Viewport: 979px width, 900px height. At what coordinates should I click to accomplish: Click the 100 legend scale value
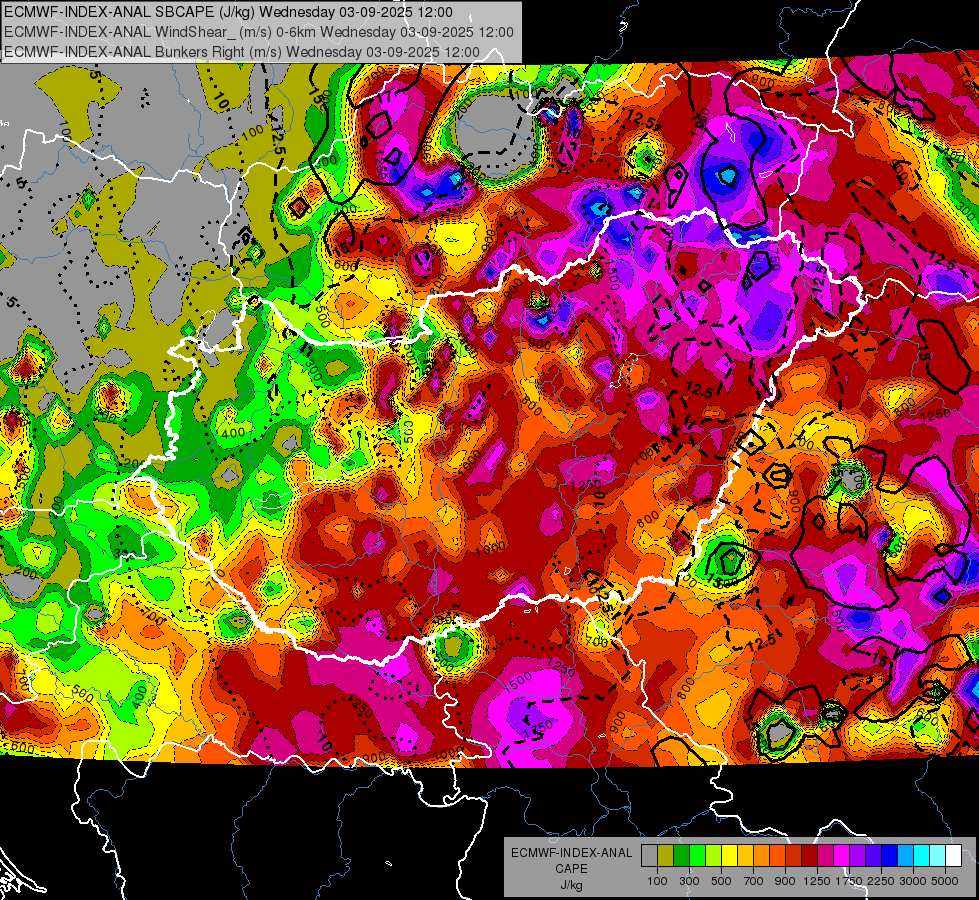(657, 881)
